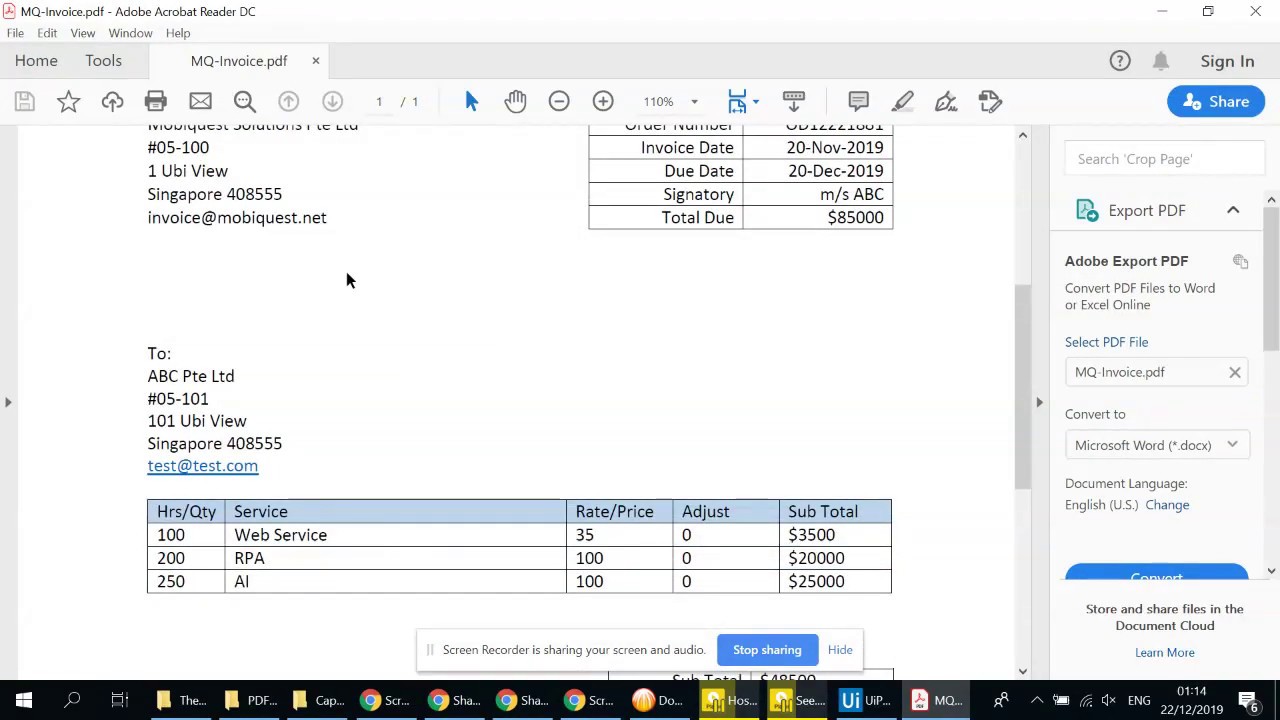Choose the Selection arrow tool

472,101
